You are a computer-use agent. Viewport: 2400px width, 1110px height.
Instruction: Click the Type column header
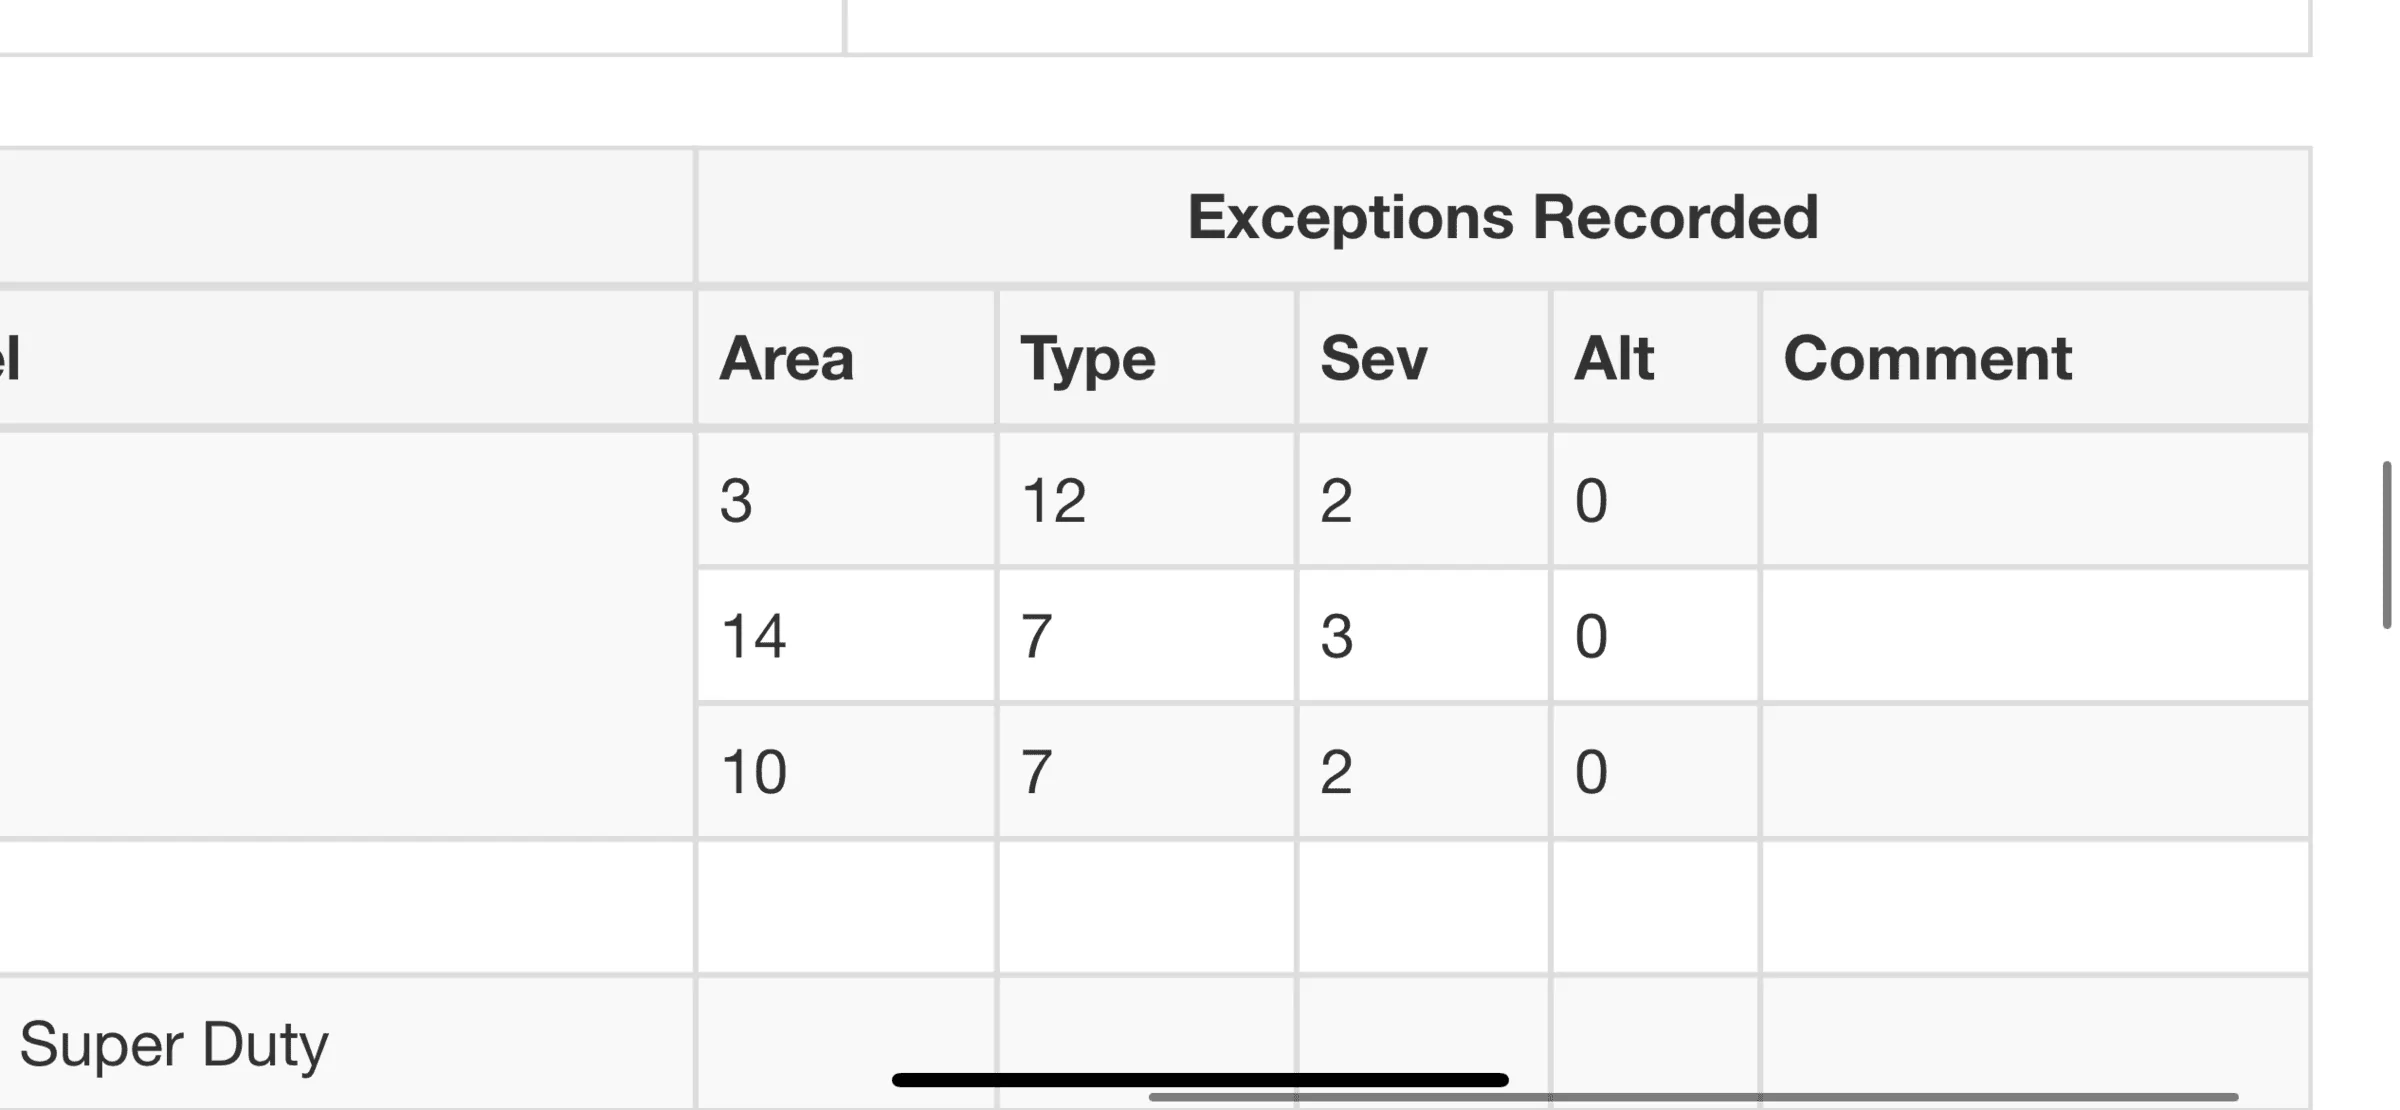[1088, 358]
